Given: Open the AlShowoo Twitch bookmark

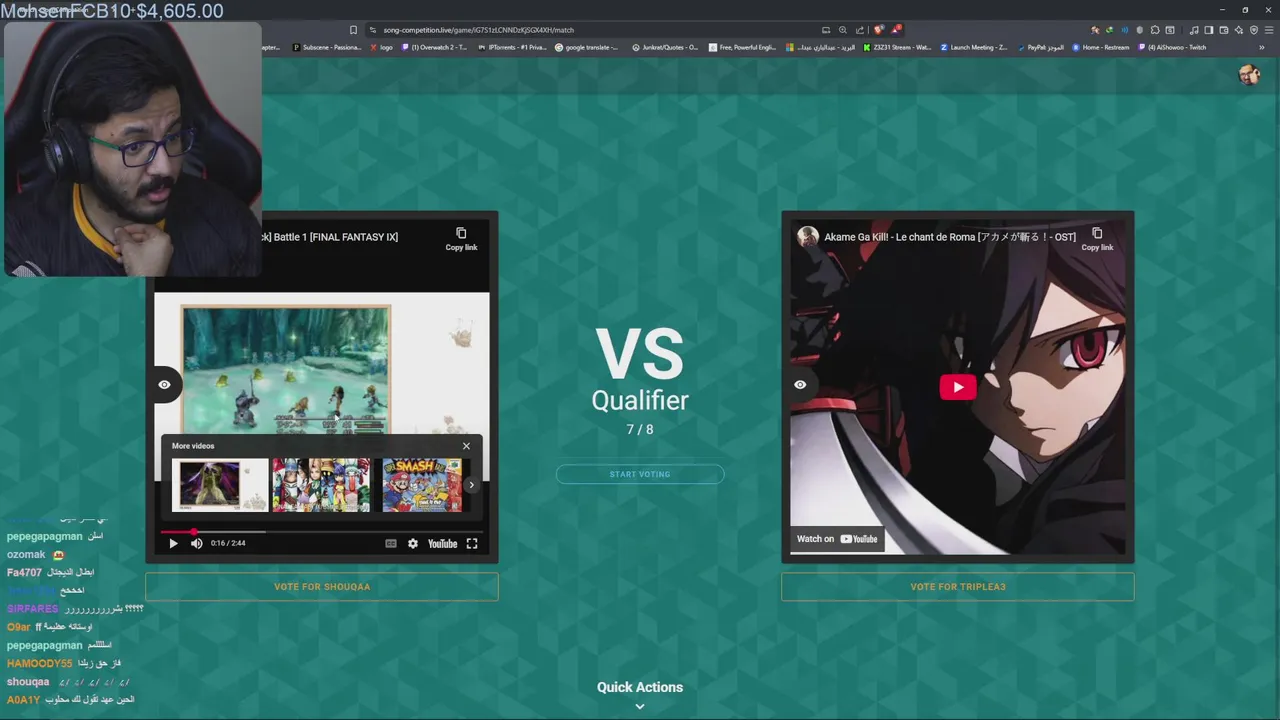Looking at the screenshot, I should [1172, 47].
